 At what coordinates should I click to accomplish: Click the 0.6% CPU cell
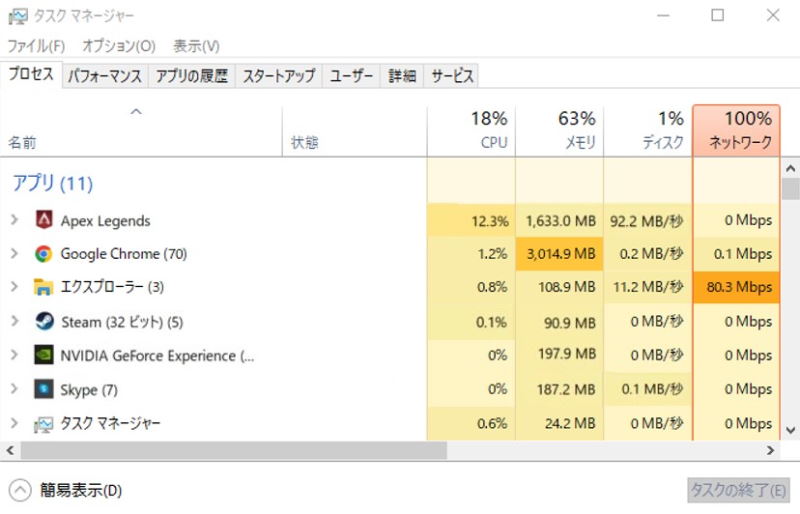click(x=471, y=423)
